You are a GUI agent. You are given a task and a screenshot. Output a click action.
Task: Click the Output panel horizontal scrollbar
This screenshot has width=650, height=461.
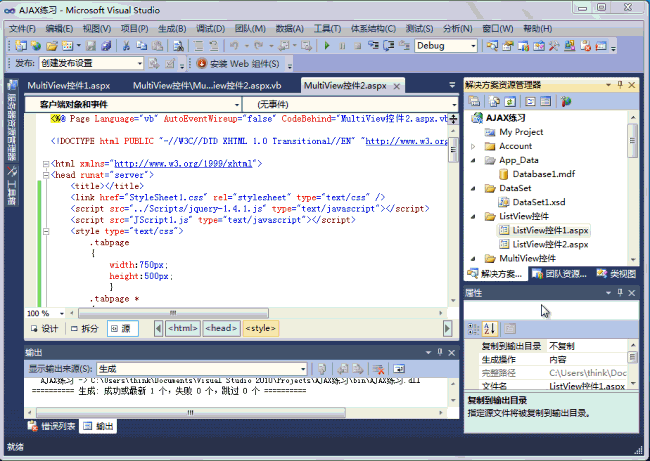(191, 412)
